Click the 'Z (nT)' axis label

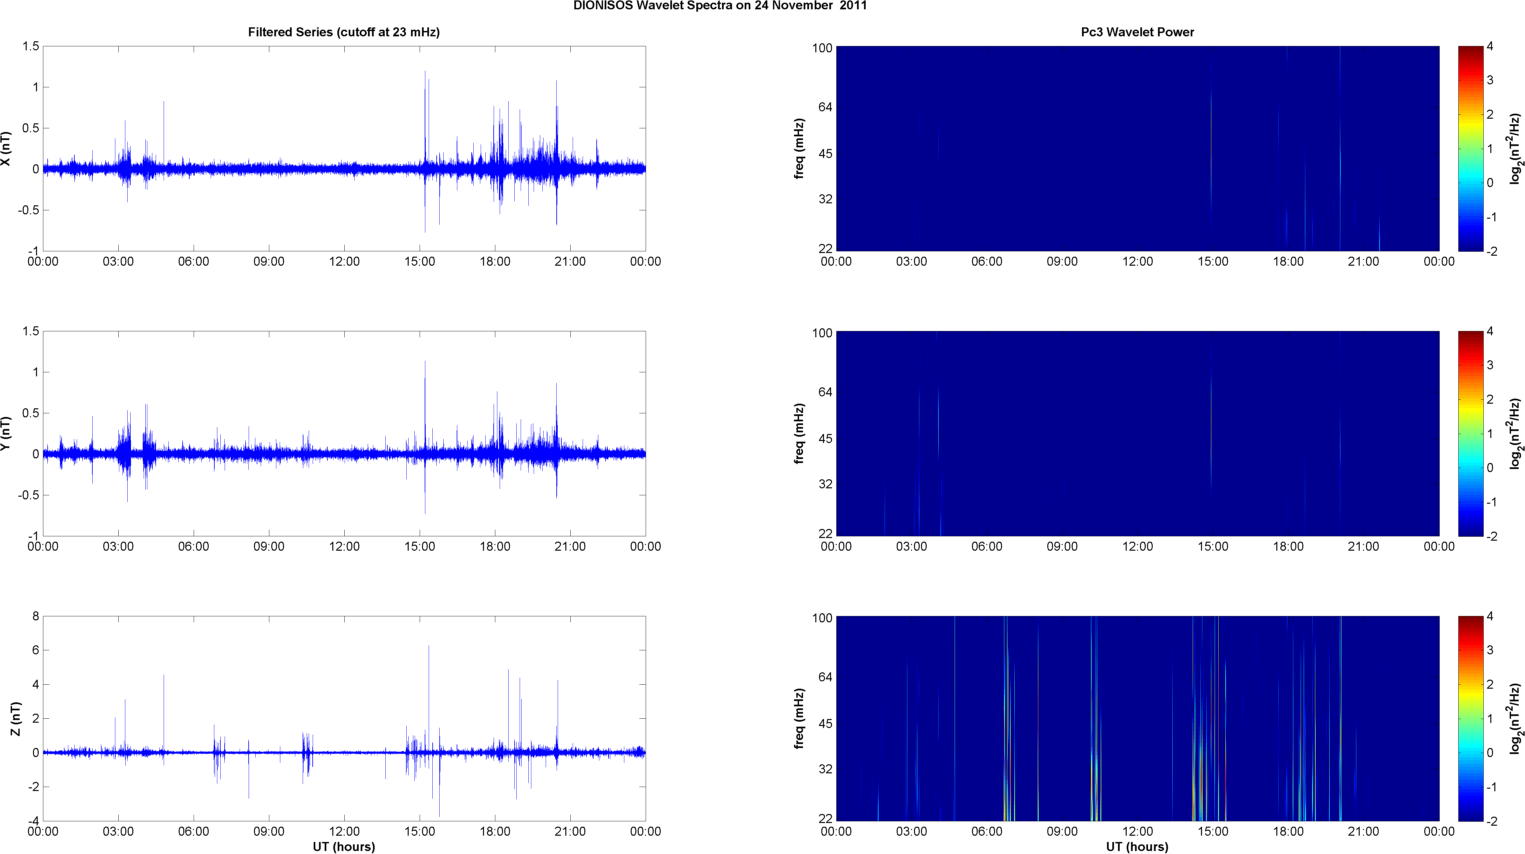15,719
